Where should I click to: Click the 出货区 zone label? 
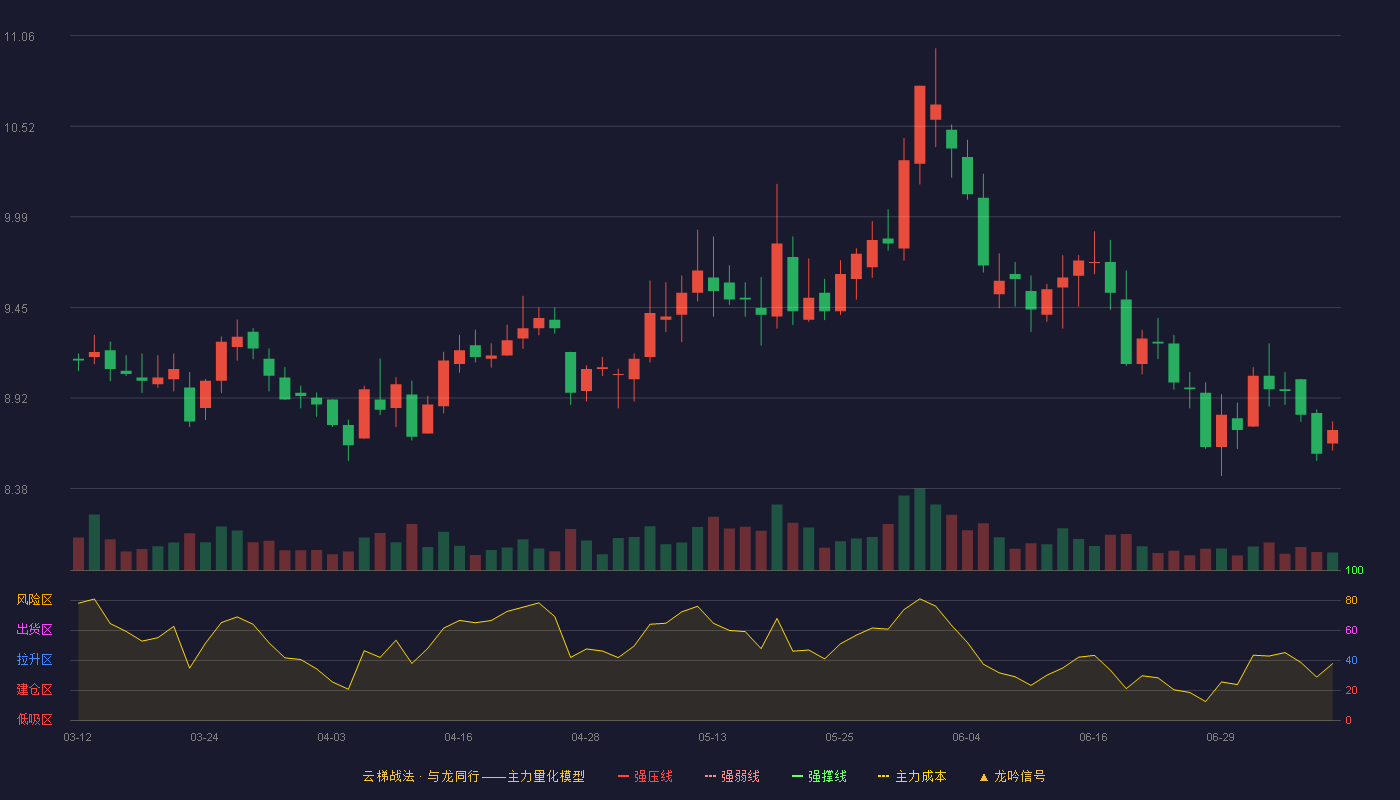pyautogui.click(x=34, y=630)
